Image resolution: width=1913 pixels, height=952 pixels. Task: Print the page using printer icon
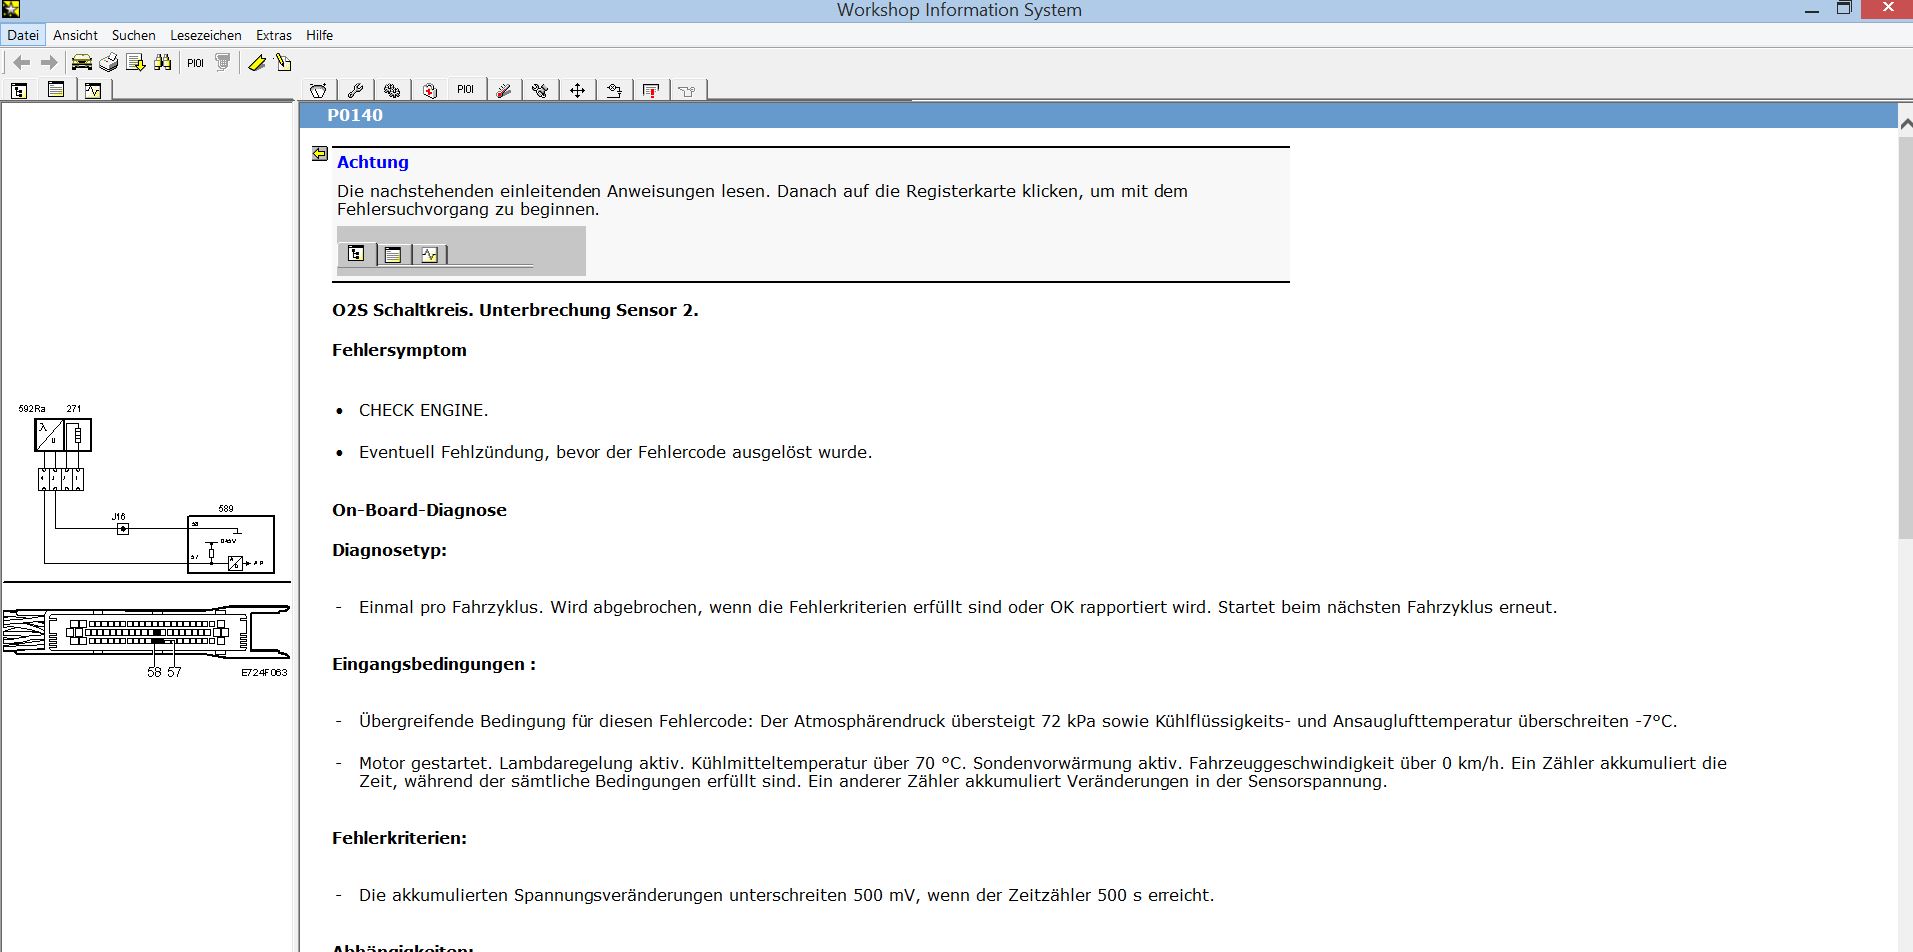(x=109, y=63)
